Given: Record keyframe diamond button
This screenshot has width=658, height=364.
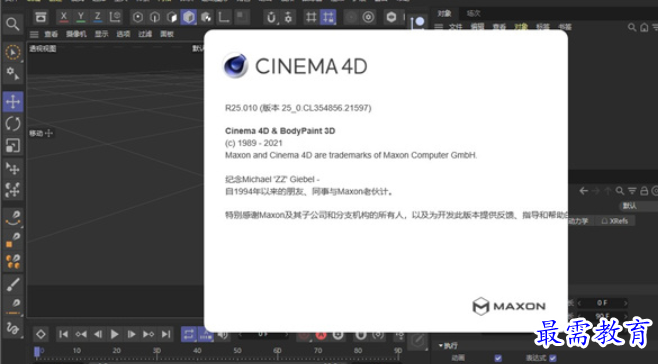Looking at the screenshot, I should pos(41,334).
